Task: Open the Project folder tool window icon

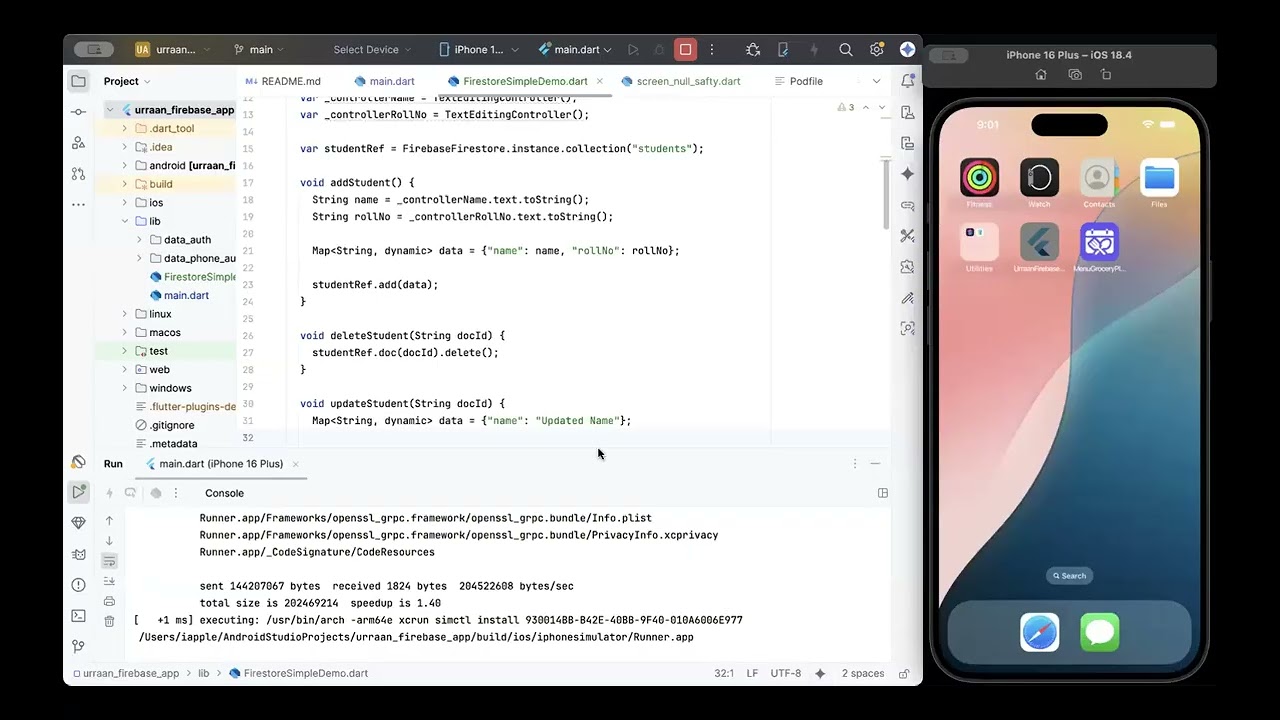Action: click(78, 81)
